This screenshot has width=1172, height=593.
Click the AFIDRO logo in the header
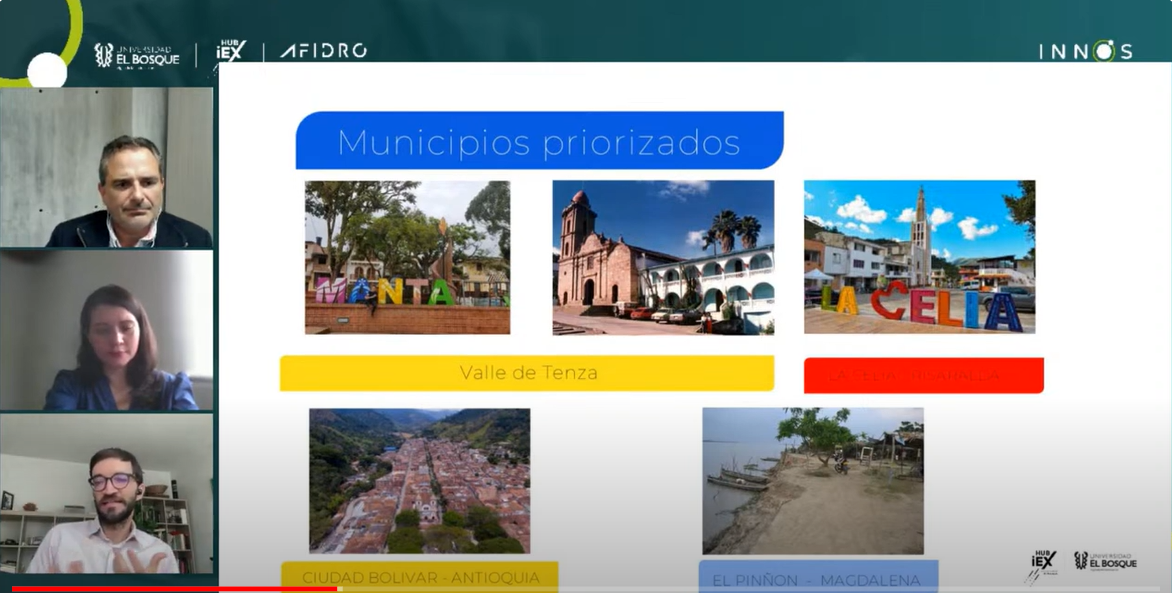point(323,51)
